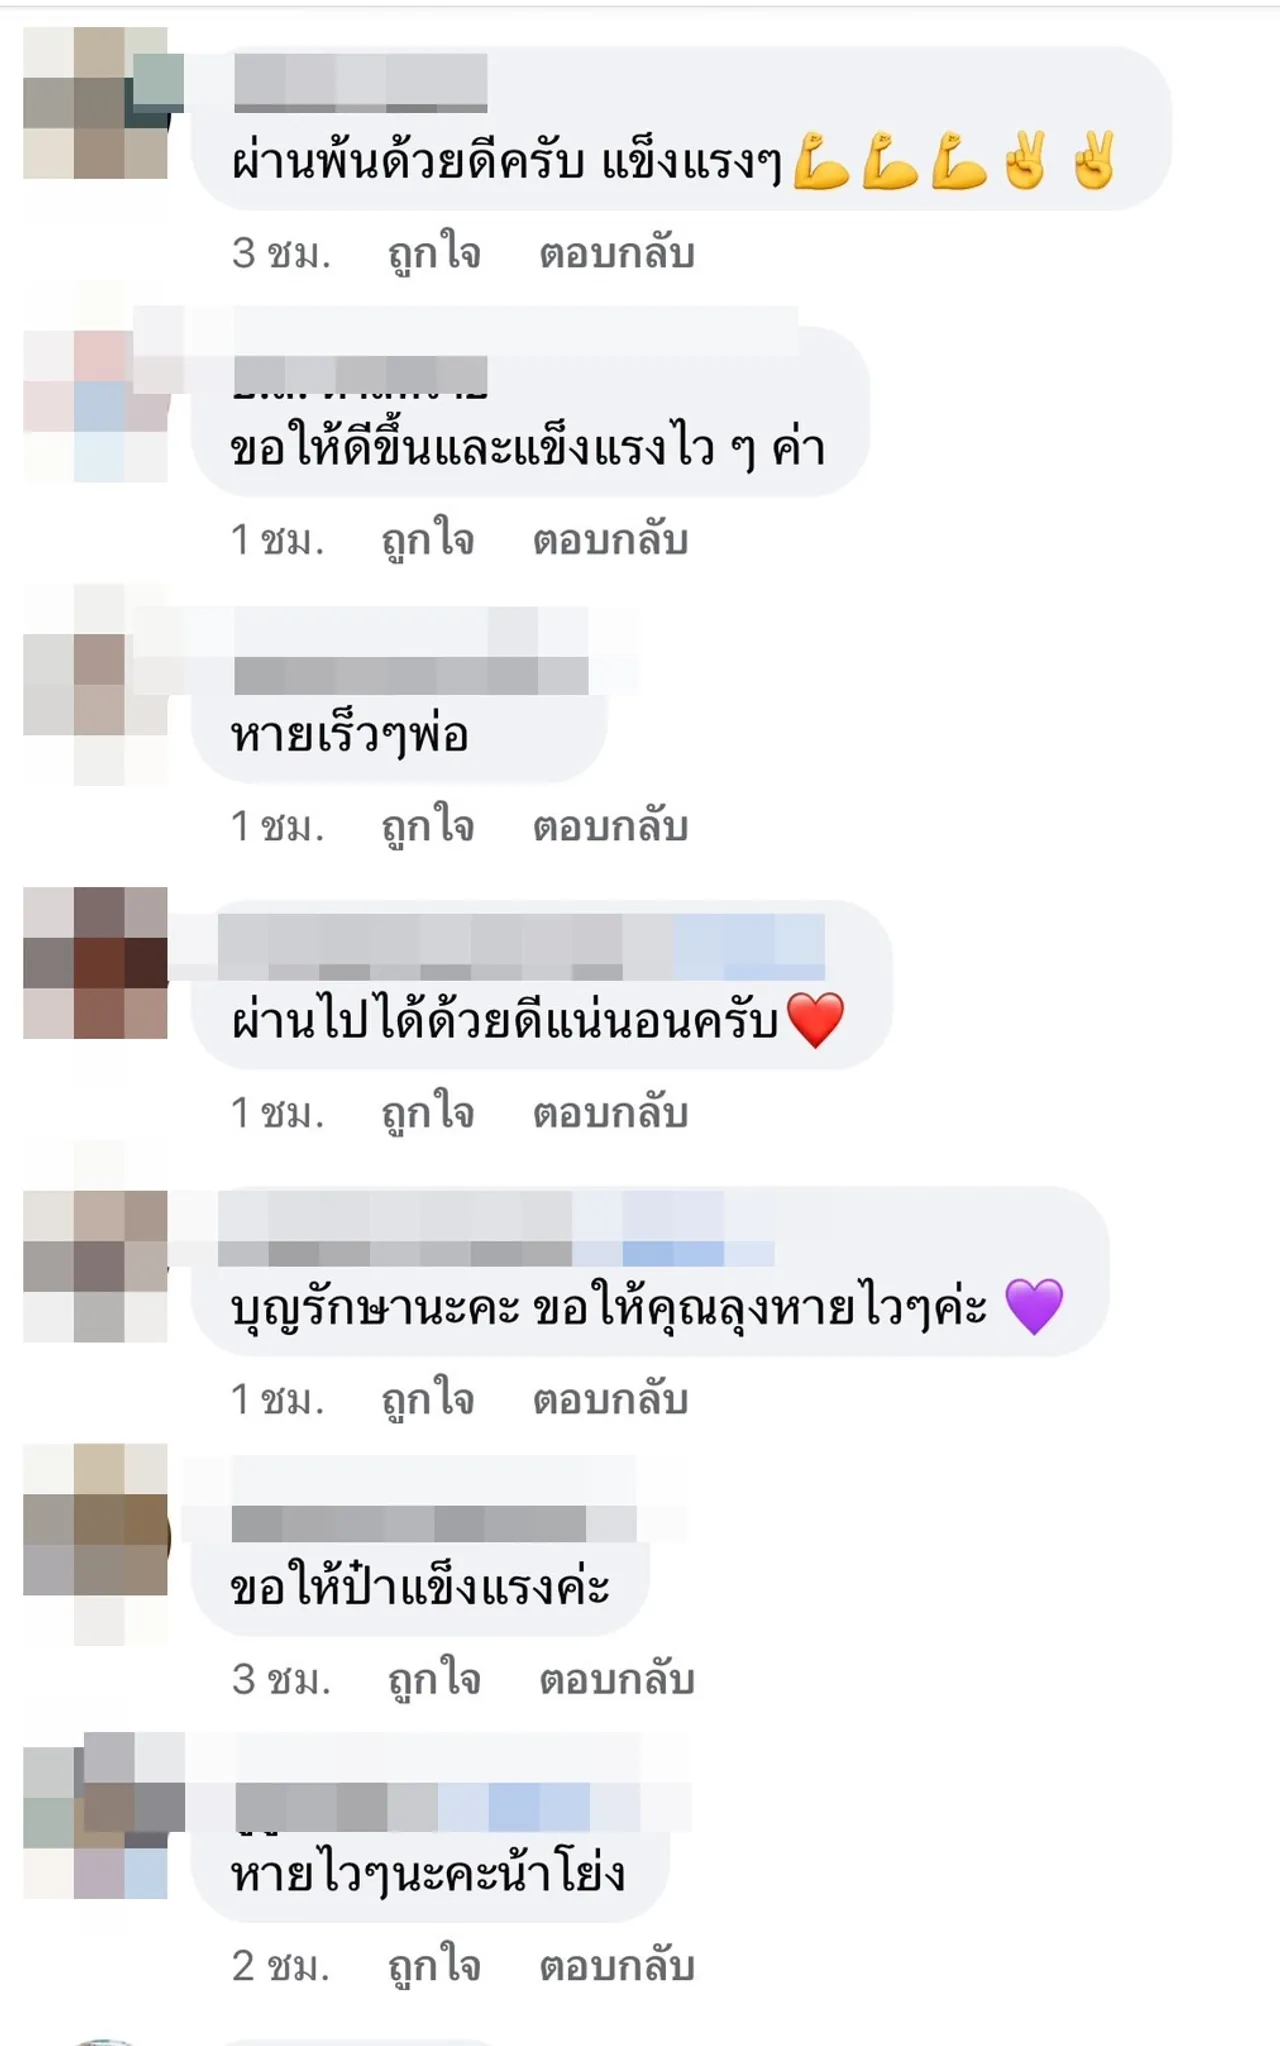Viewport: 1280px width, 2046px height.
Task: Reply to the comment ขอให้ป๋าแข็งแรงค่ะ
Action: pos(616,1679)
